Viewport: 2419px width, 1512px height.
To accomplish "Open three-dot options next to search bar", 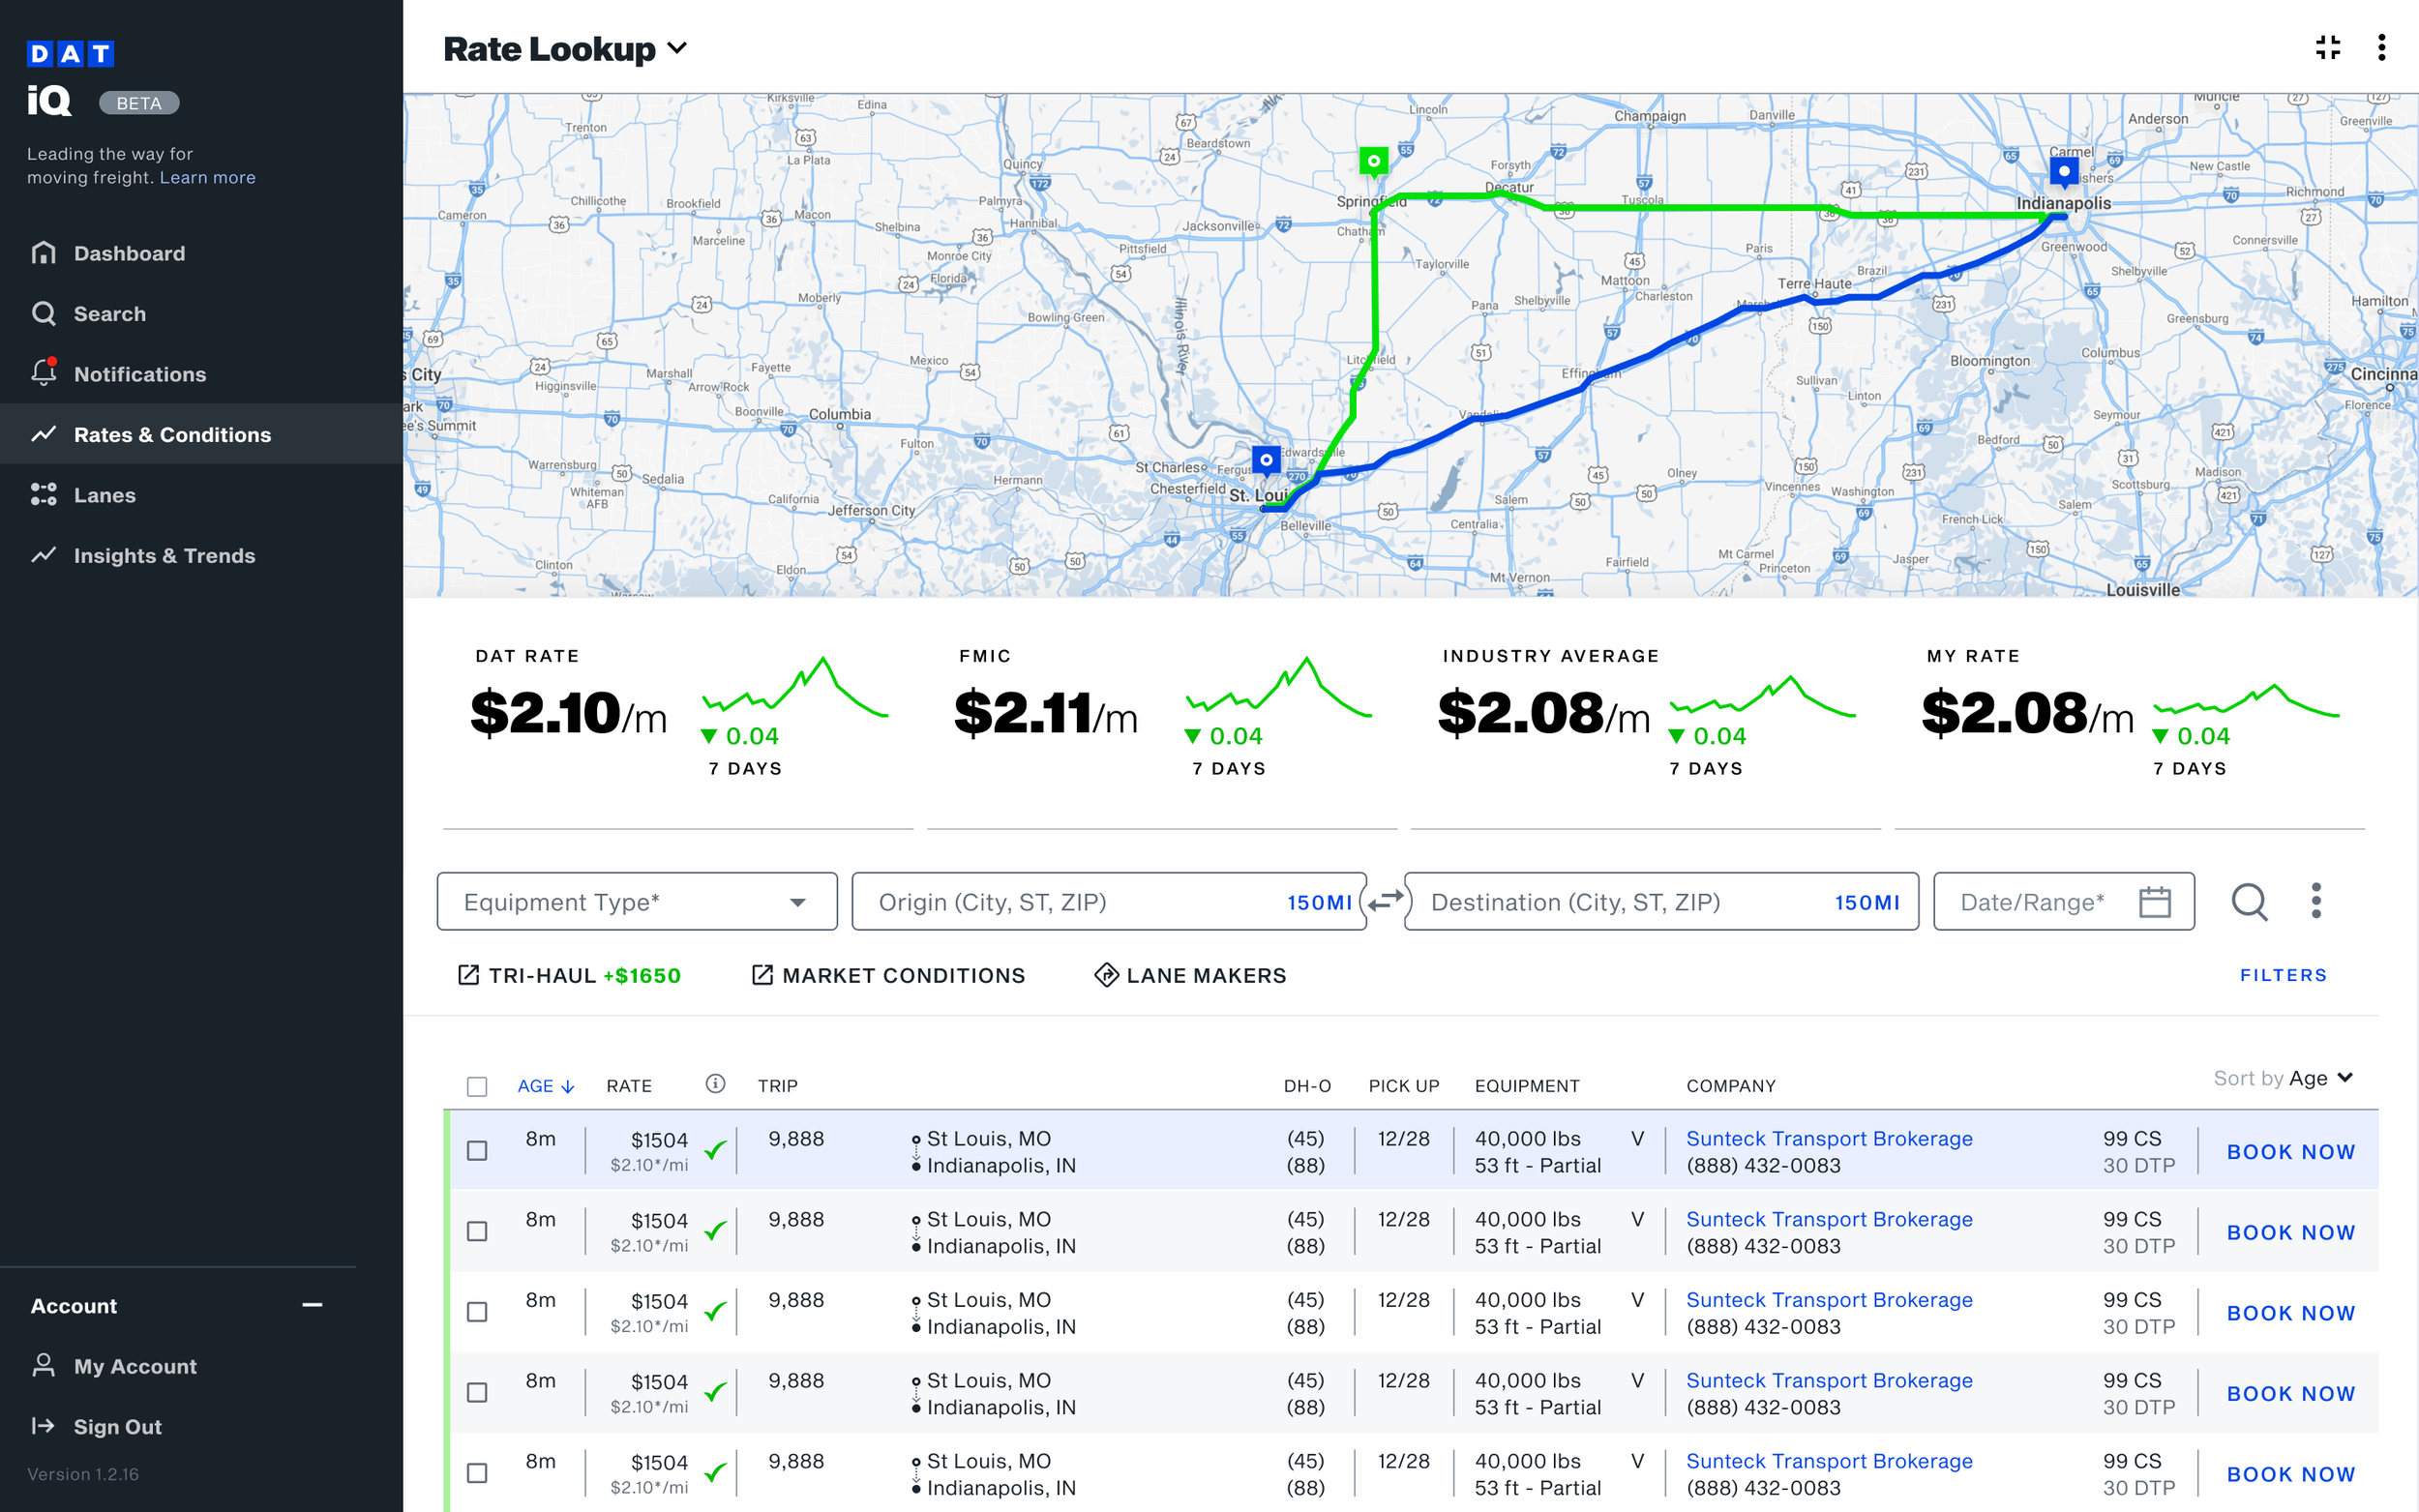I will 2316,901.
